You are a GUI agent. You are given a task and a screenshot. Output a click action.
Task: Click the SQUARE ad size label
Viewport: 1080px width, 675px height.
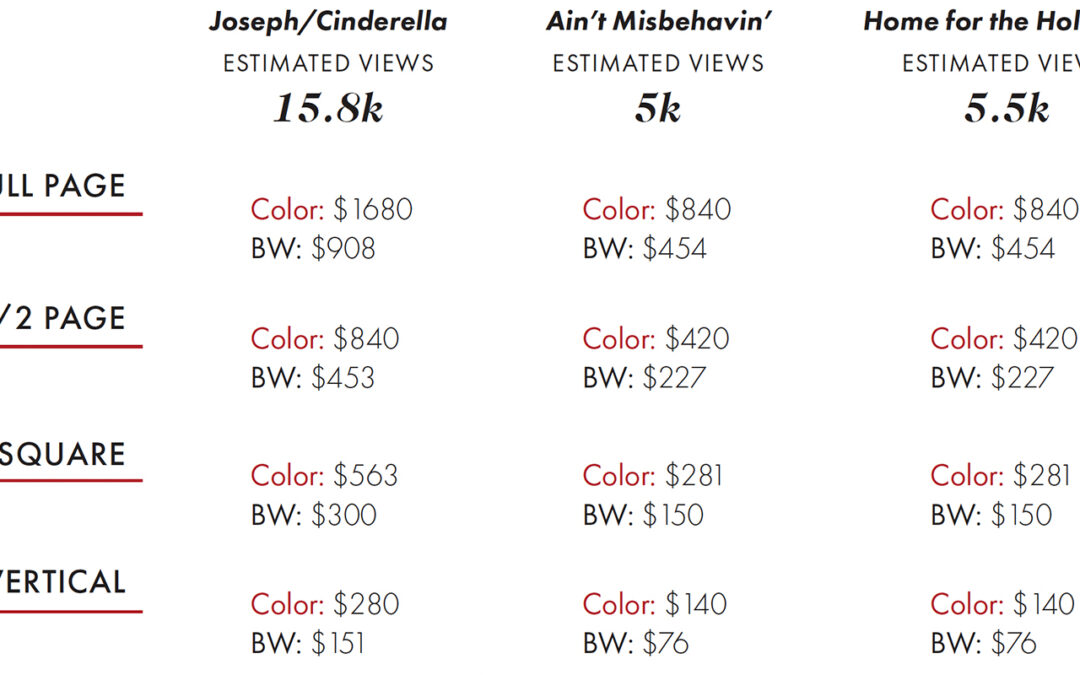pos(63,454)
